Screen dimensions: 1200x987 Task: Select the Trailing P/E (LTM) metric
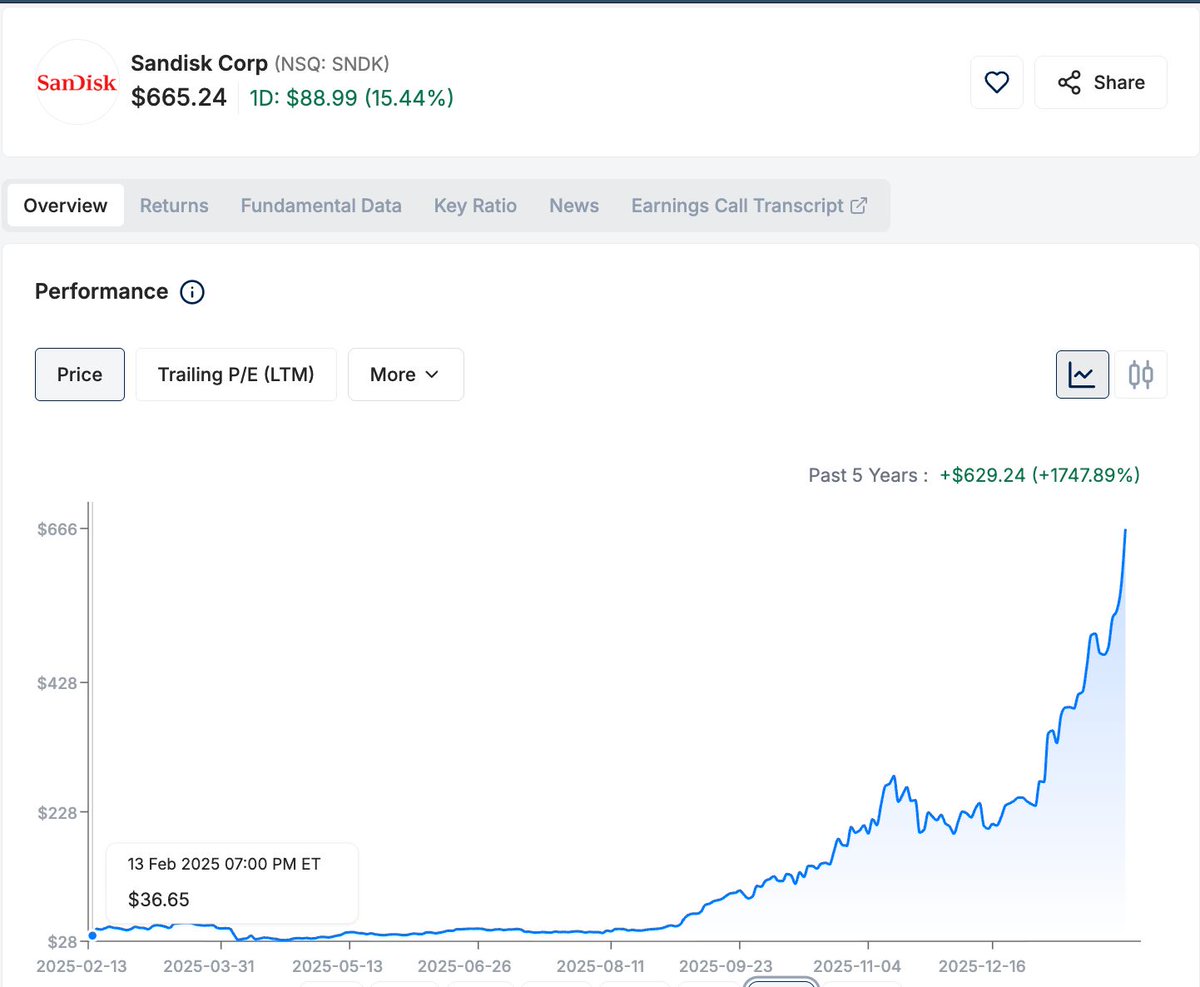click(x=236, y=374)
